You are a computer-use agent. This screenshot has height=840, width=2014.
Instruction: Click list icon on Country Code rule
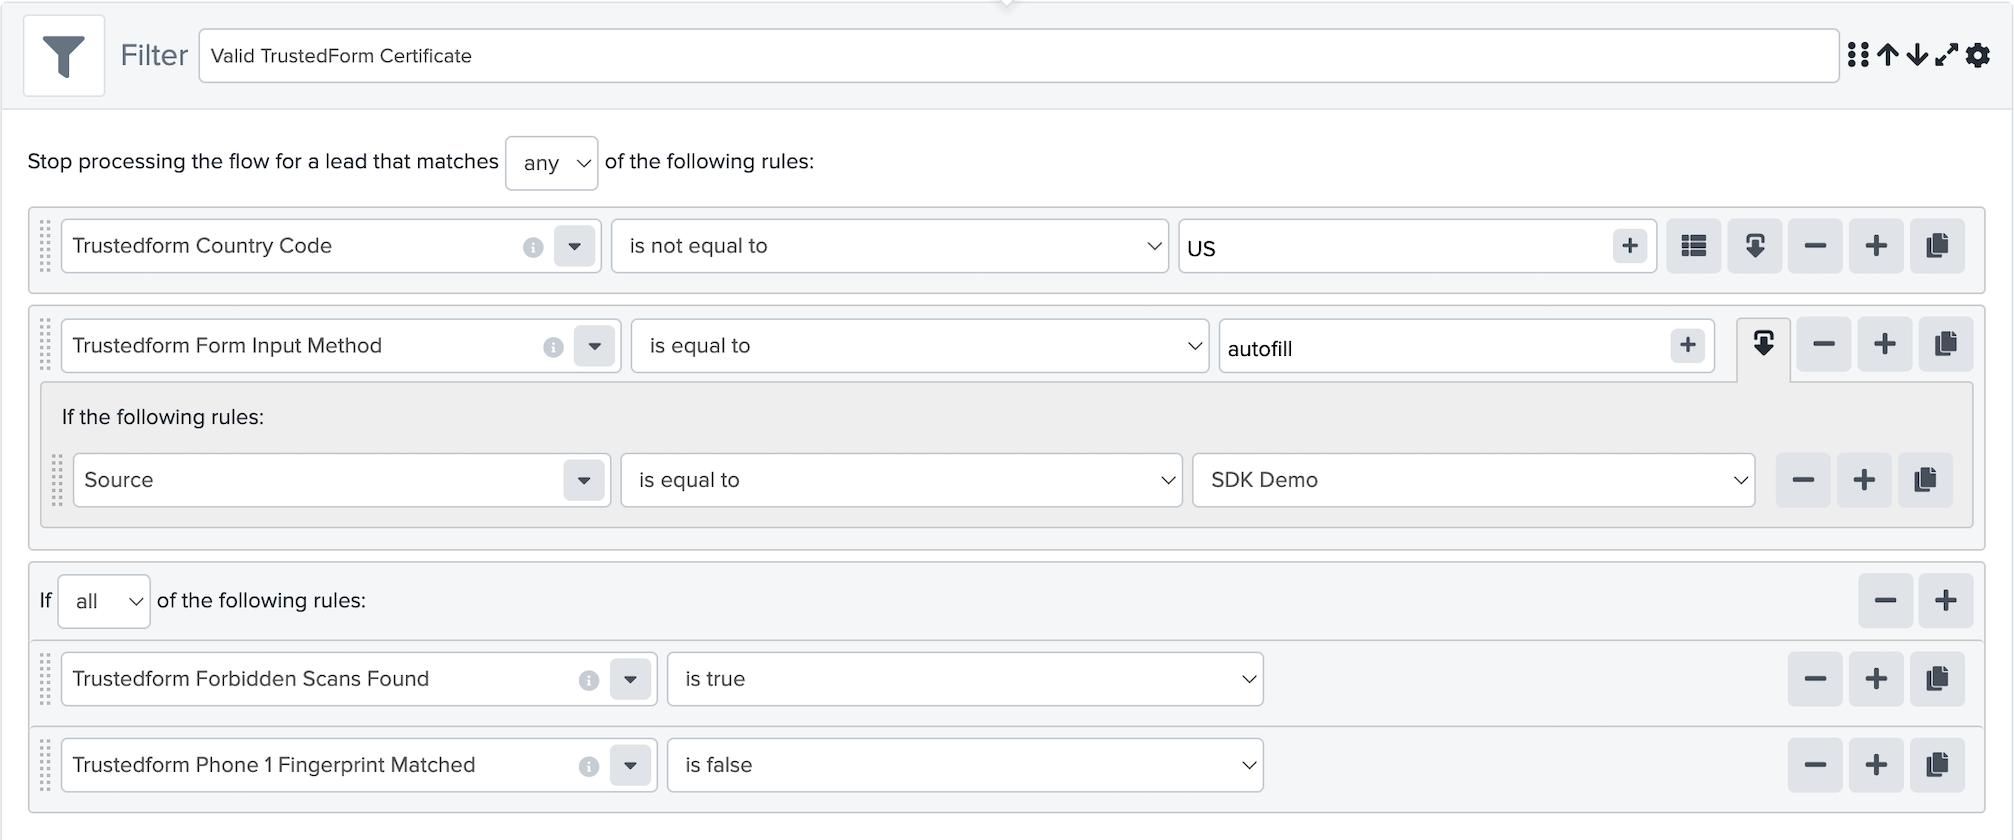click(1694, 246)
